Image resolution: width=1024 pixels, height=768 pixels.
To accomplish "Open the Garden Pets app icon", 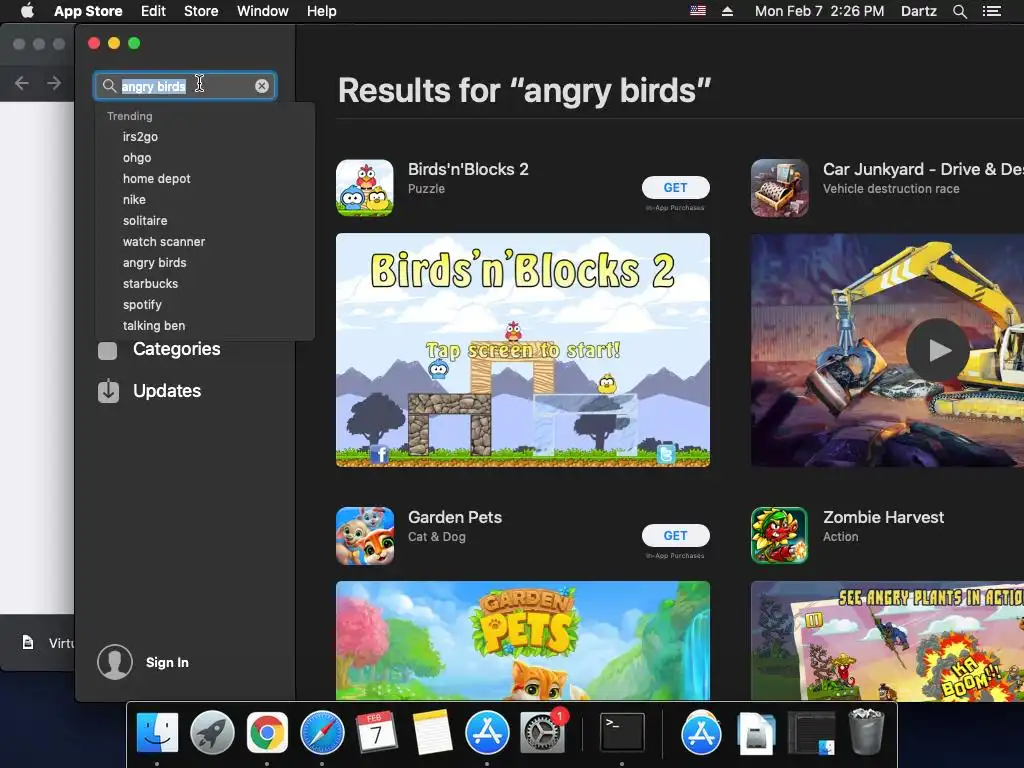I will (364, 536).
